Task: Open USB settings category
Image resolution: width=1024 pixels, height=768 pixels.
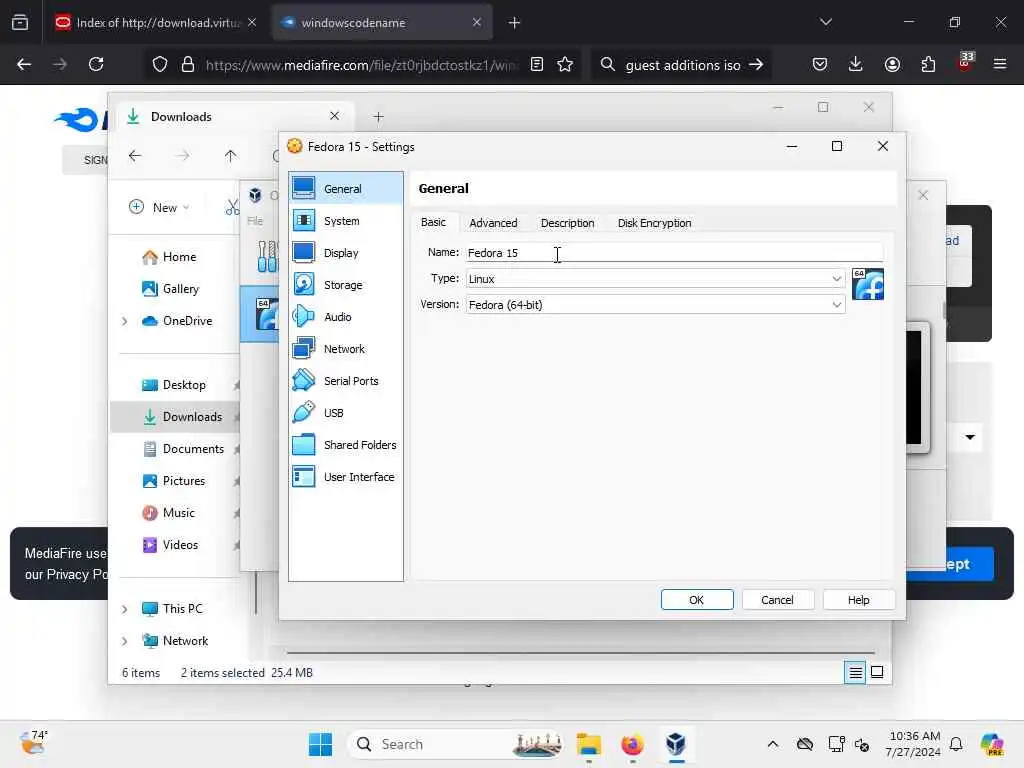Action: (x=345, y=413)
